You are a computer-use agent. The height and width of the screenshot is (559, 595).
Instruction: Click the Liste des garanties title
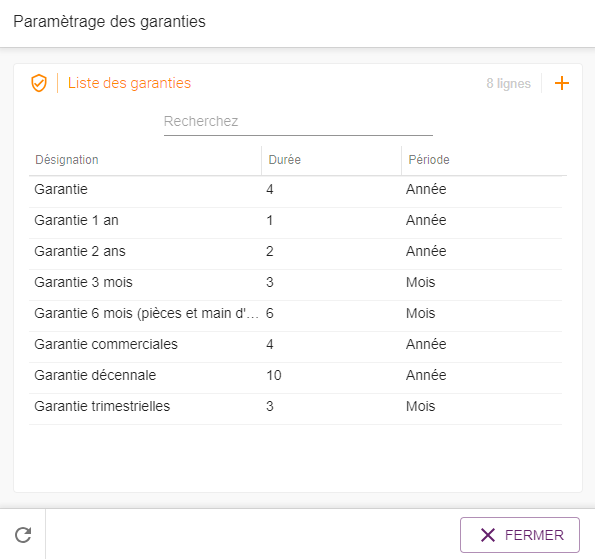pyautogui.click(x=129, y=83)
